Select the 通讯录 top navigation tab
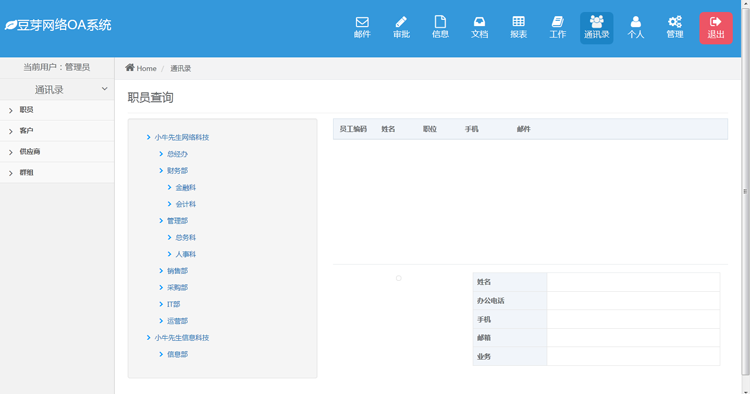Screen dimensions: 750x394 pos(596,28)
